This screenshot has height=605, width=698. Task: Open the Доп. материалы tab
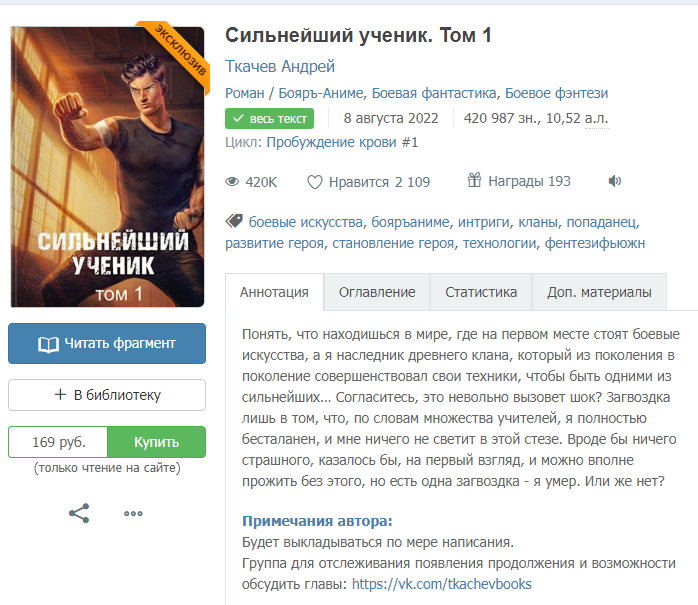[599, 292]
